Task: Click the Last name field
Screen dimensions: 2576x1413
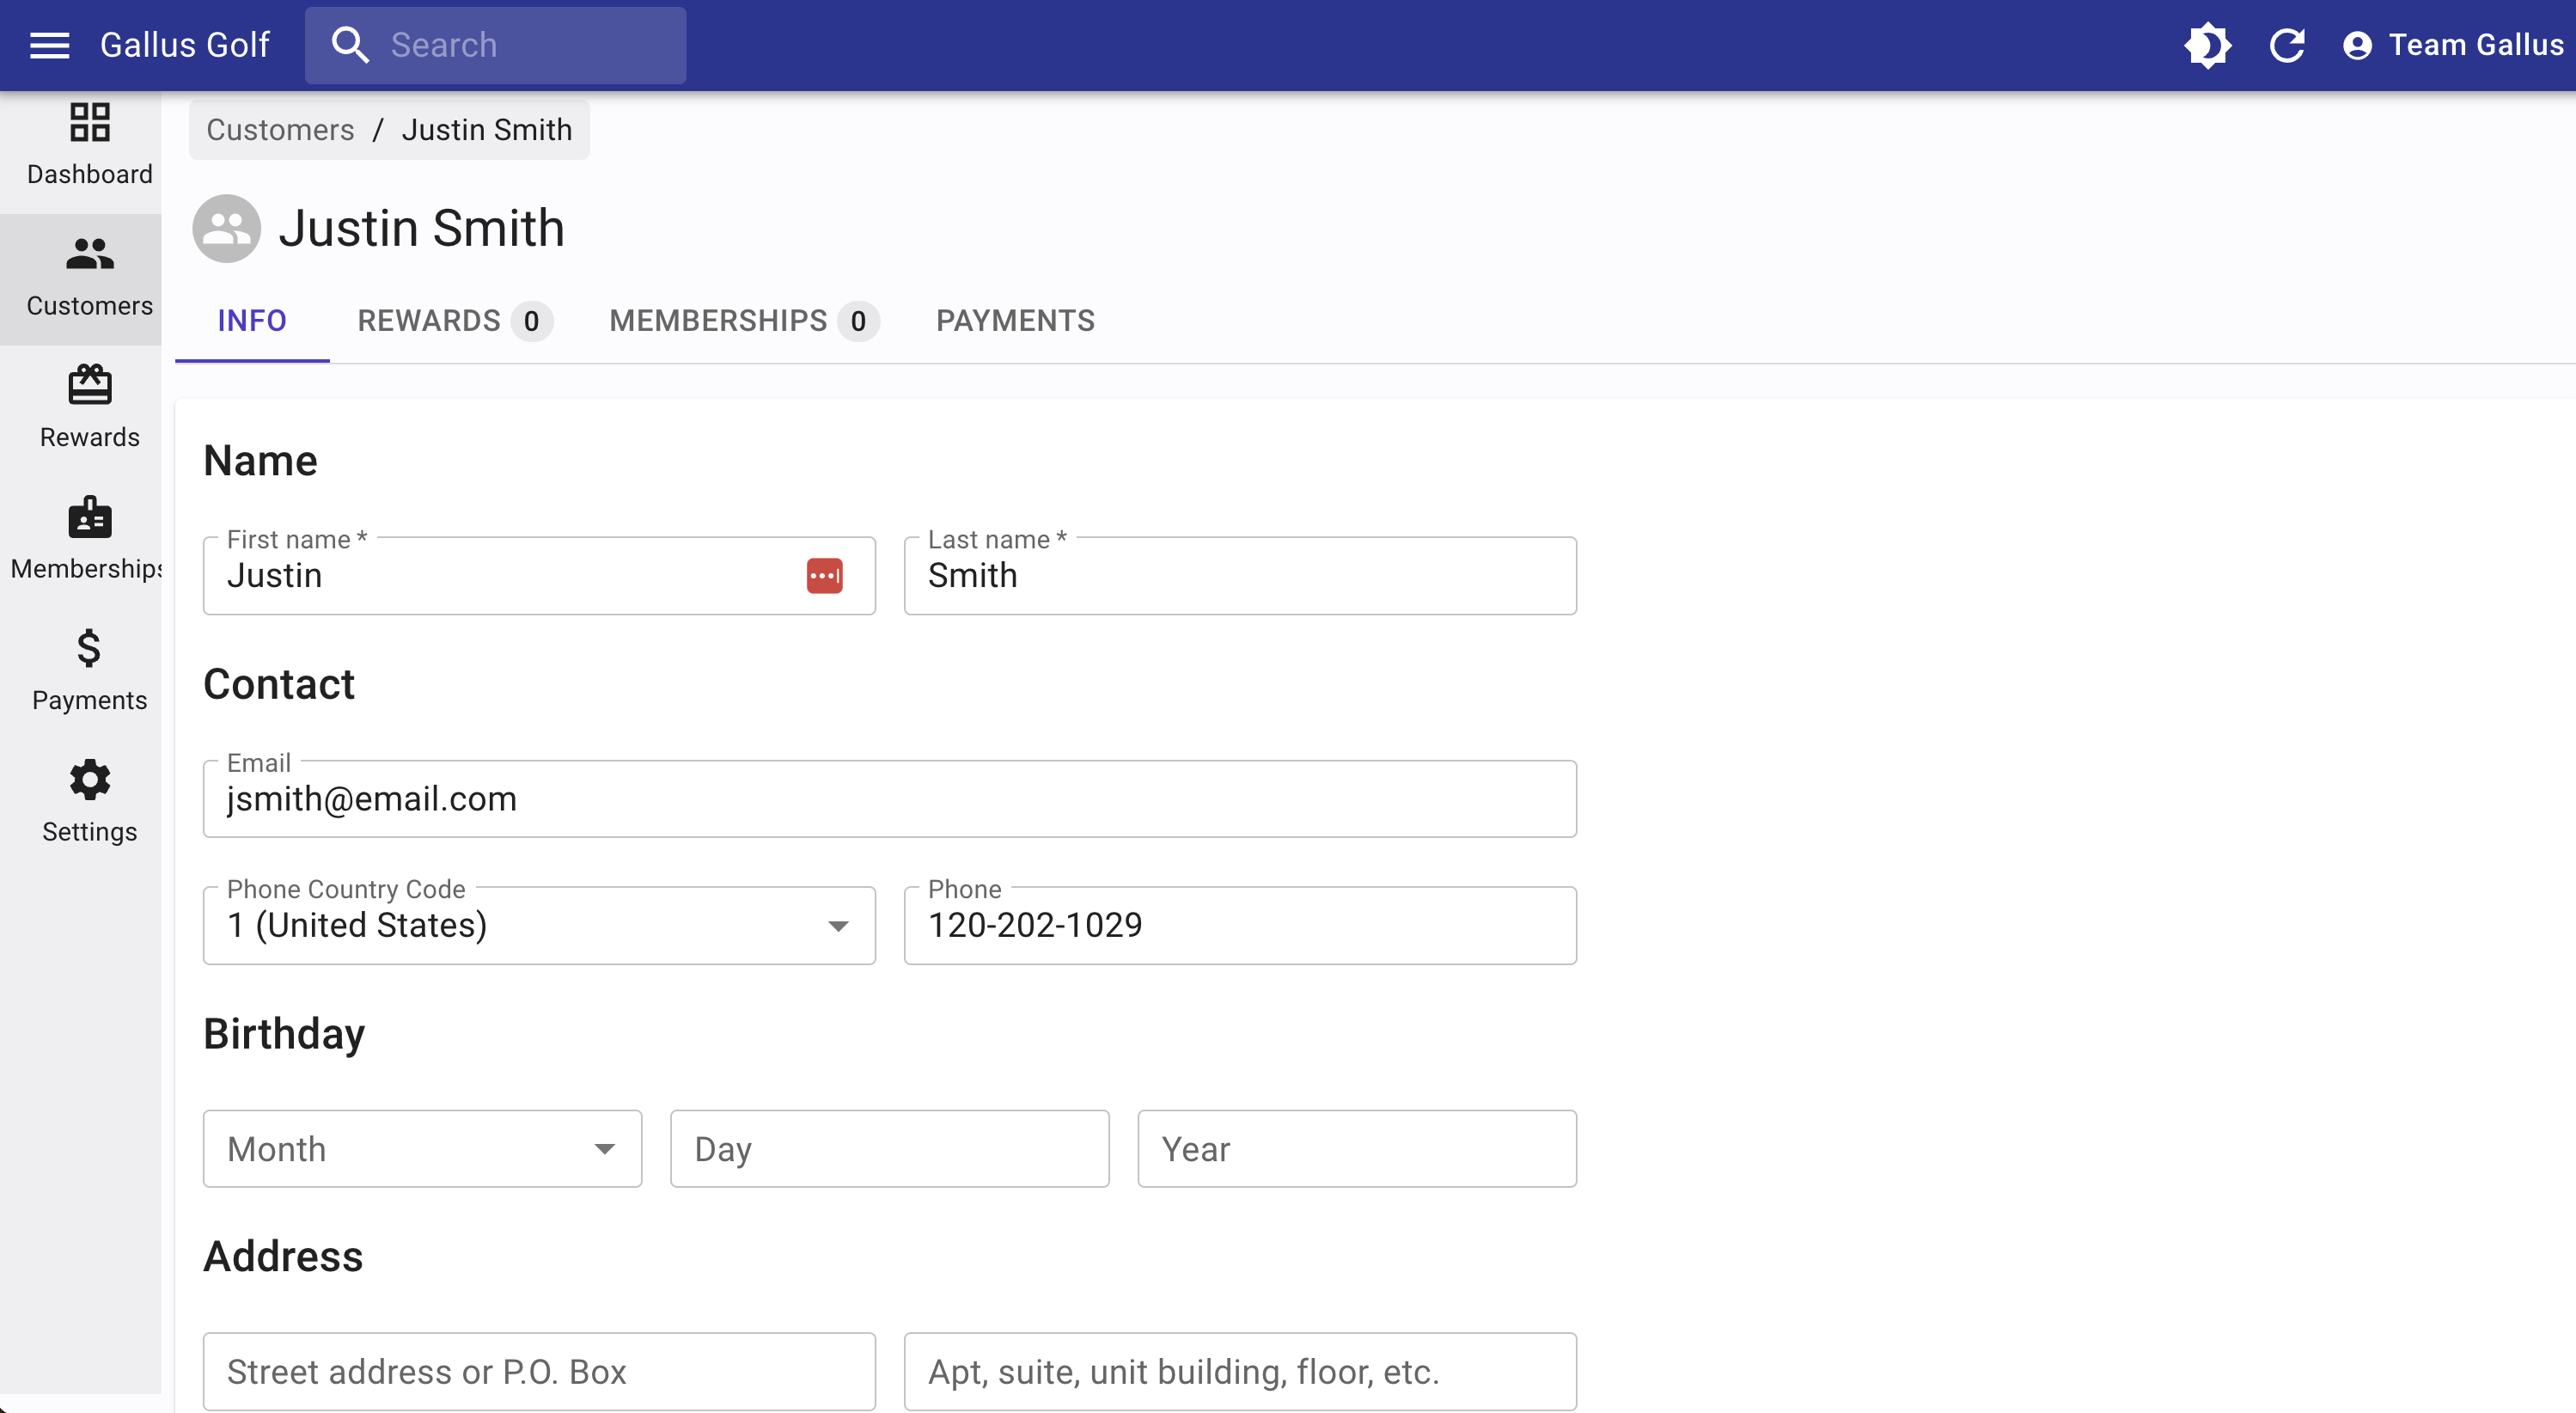Action: pos(1240,576)
